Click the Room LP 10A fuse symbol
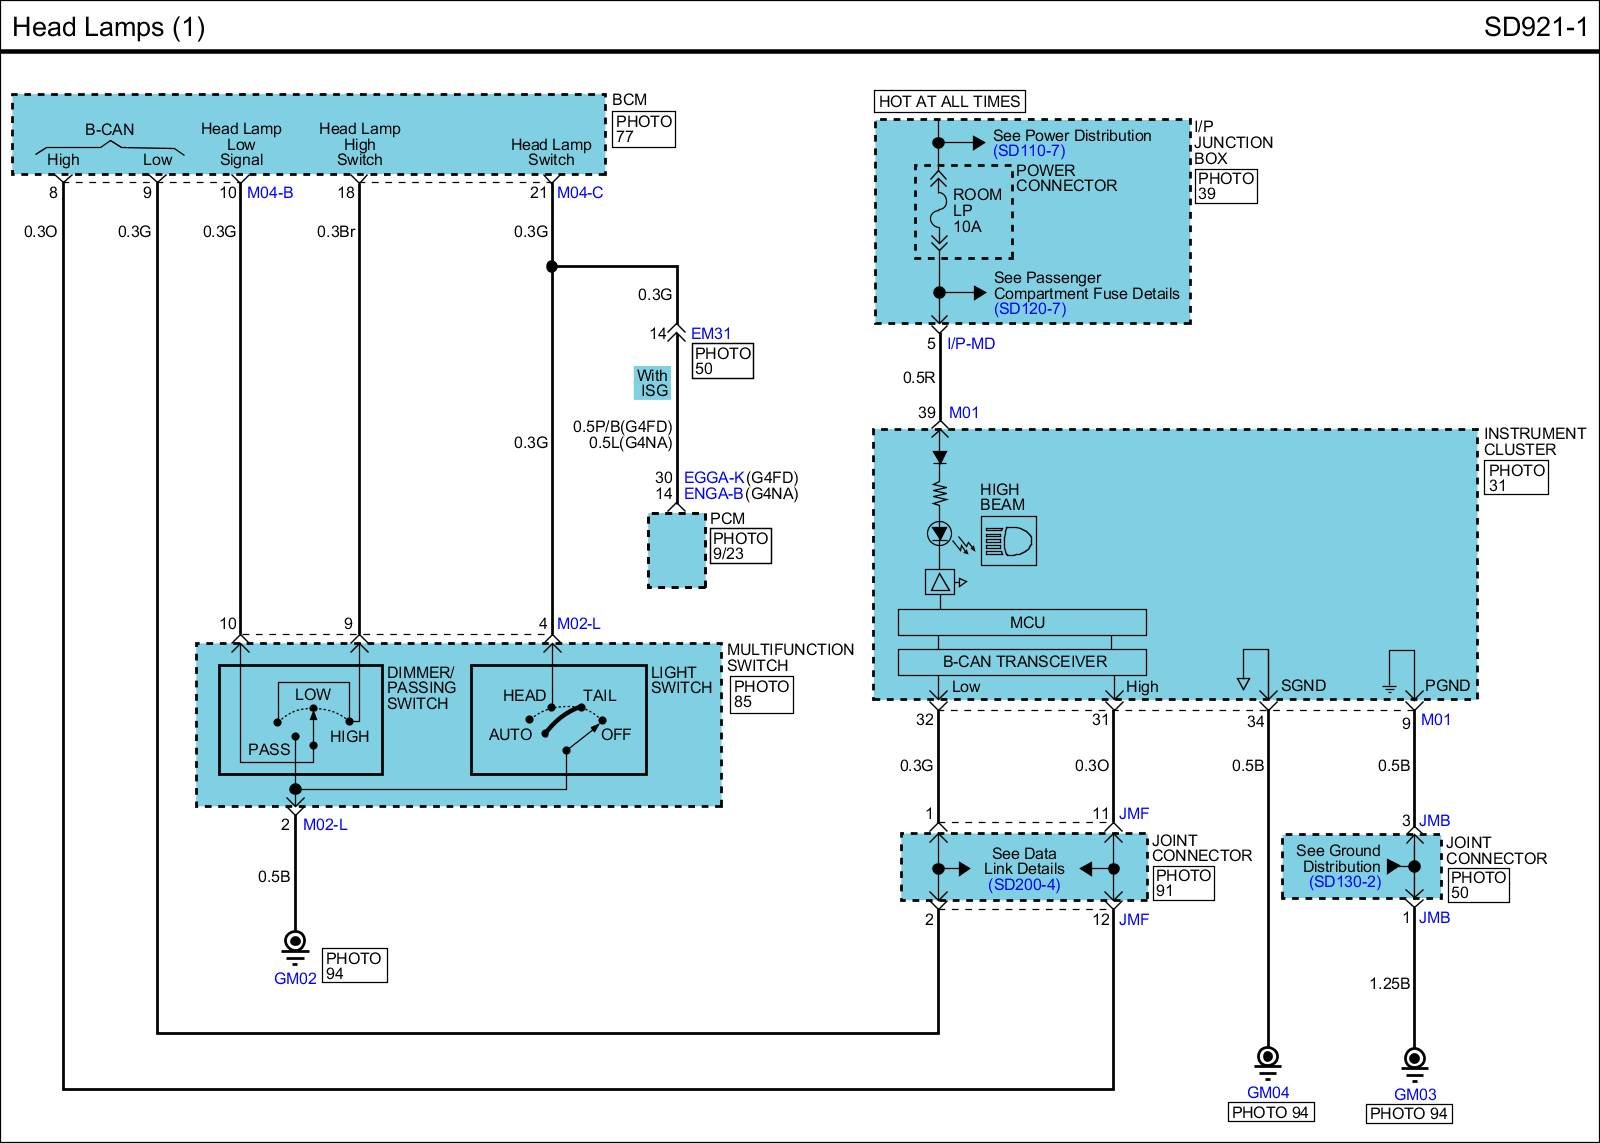 [939, 212]
